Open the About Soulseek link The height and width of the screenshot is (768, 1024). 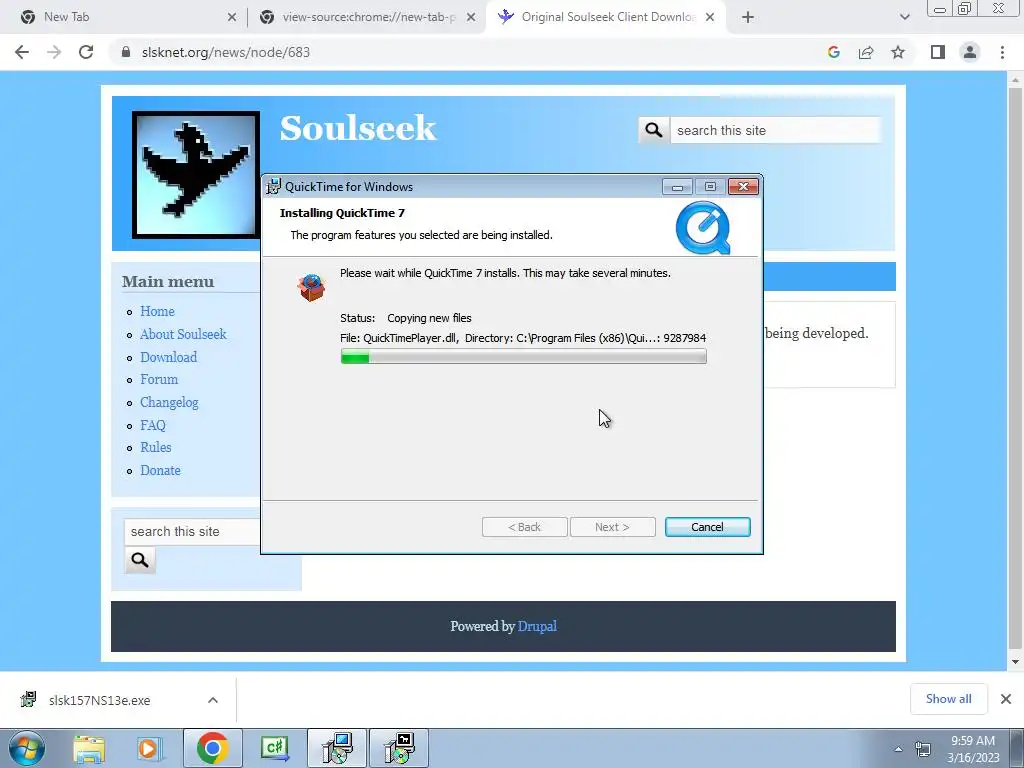[184, 334]
